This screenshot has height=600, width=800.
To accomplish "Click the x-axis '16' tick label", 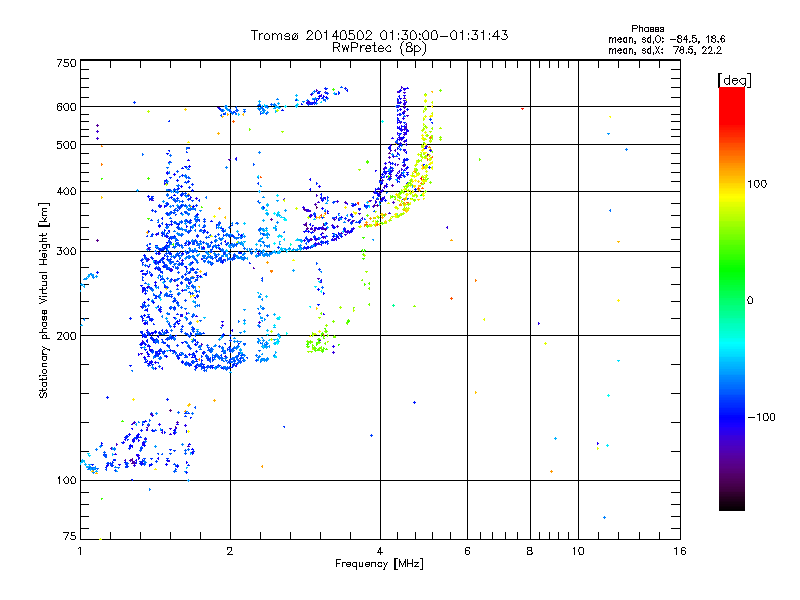I will (680, 551).
